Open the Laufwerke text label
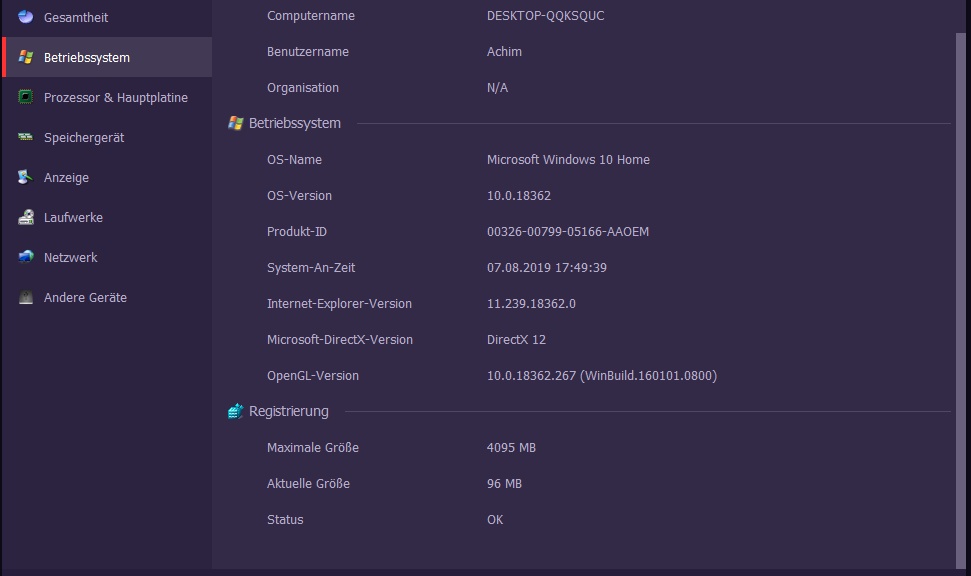This screenshot has width=971, height=576. click(73, 217)
